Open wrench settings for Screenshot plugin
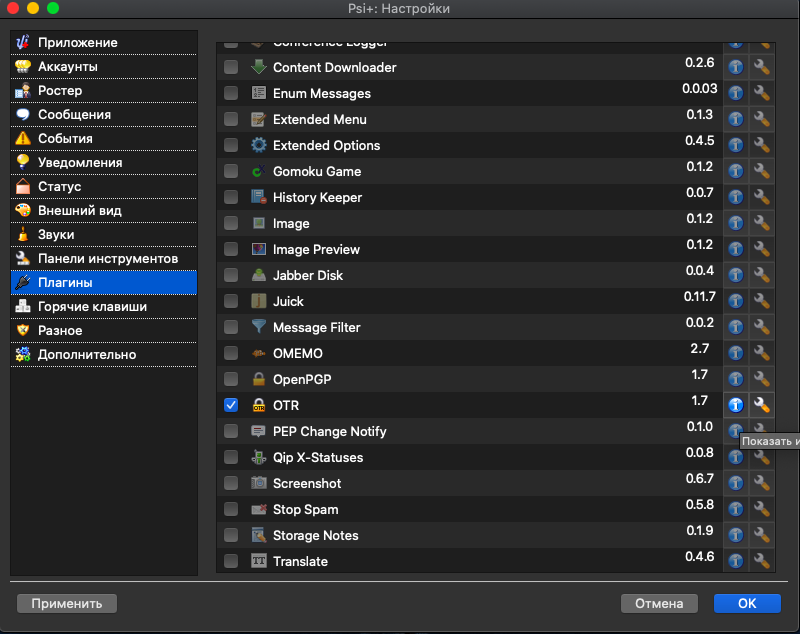 (x=761, y=483)
